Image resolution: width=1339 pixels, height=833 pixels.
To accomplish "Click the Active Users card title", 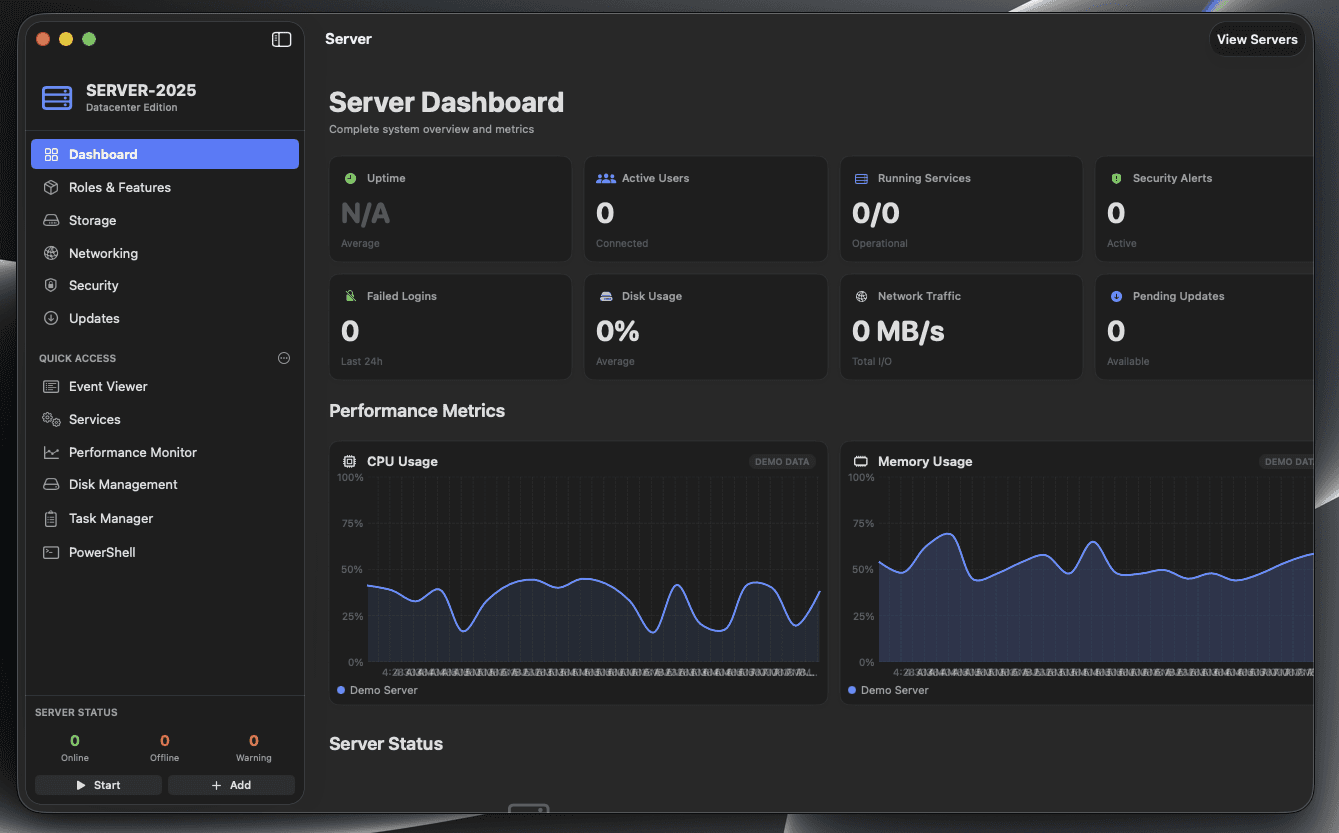I will (x=655, y=178).
